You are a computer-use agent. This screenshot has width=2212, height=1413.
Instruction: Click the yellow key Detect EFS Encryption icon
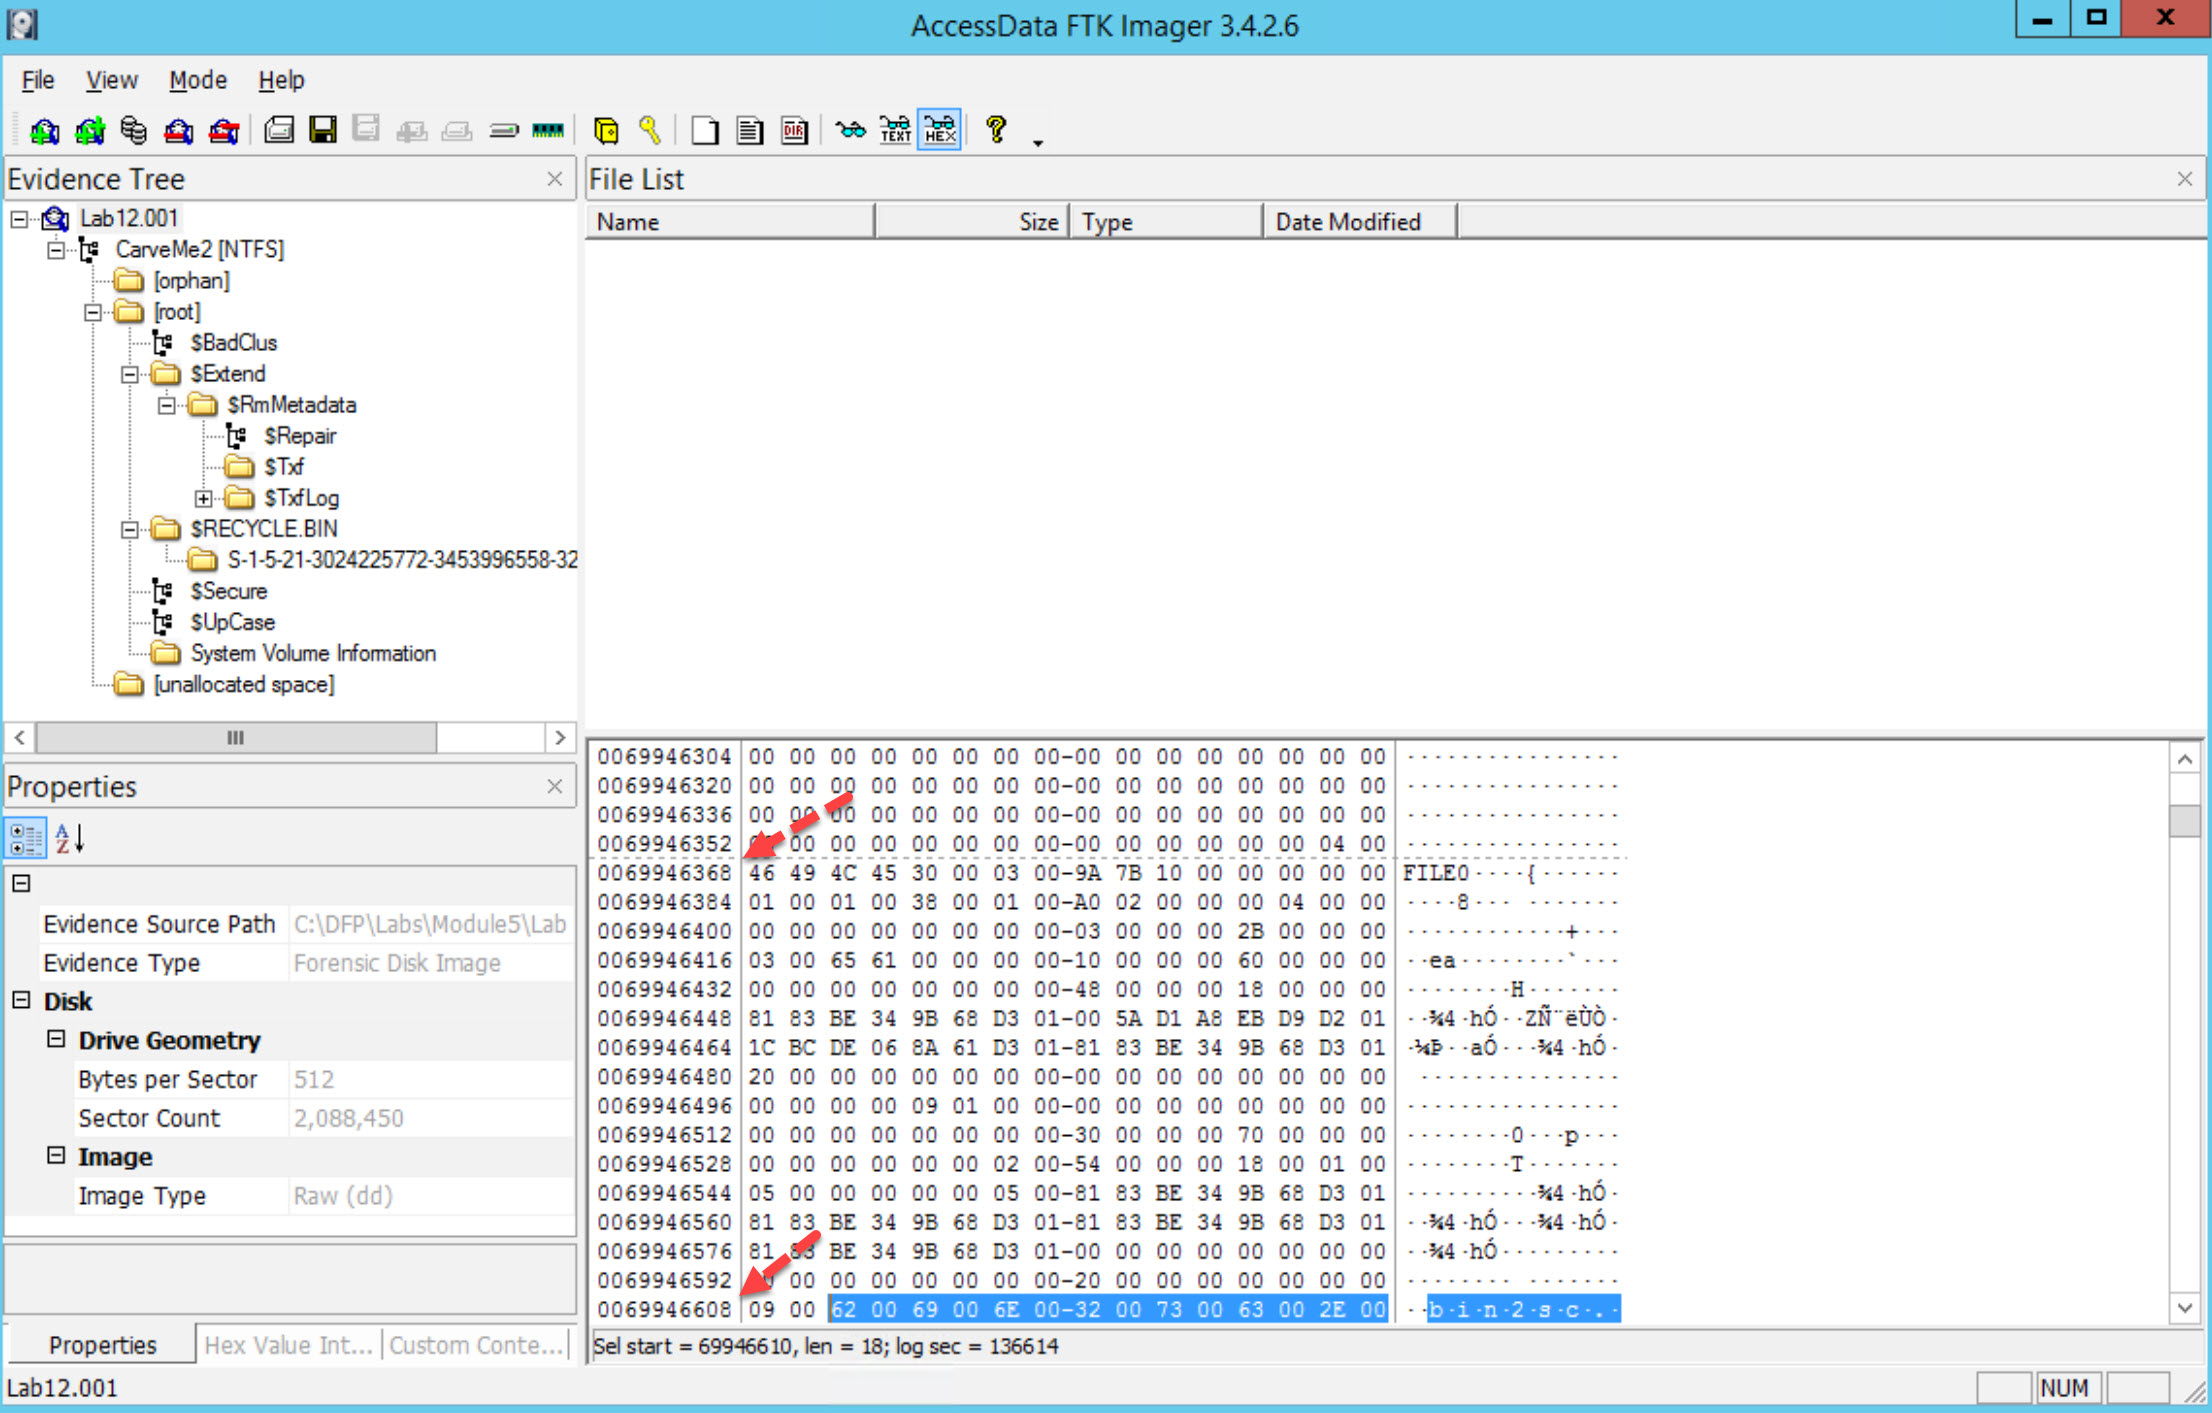650,131
